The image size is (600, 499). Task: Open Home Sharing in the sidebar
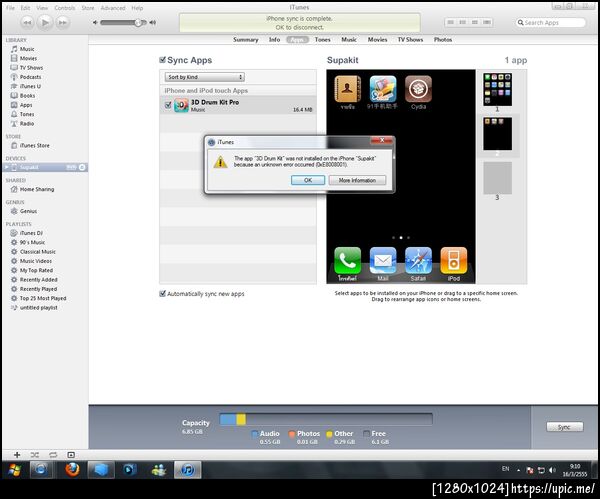coord(37,189)
